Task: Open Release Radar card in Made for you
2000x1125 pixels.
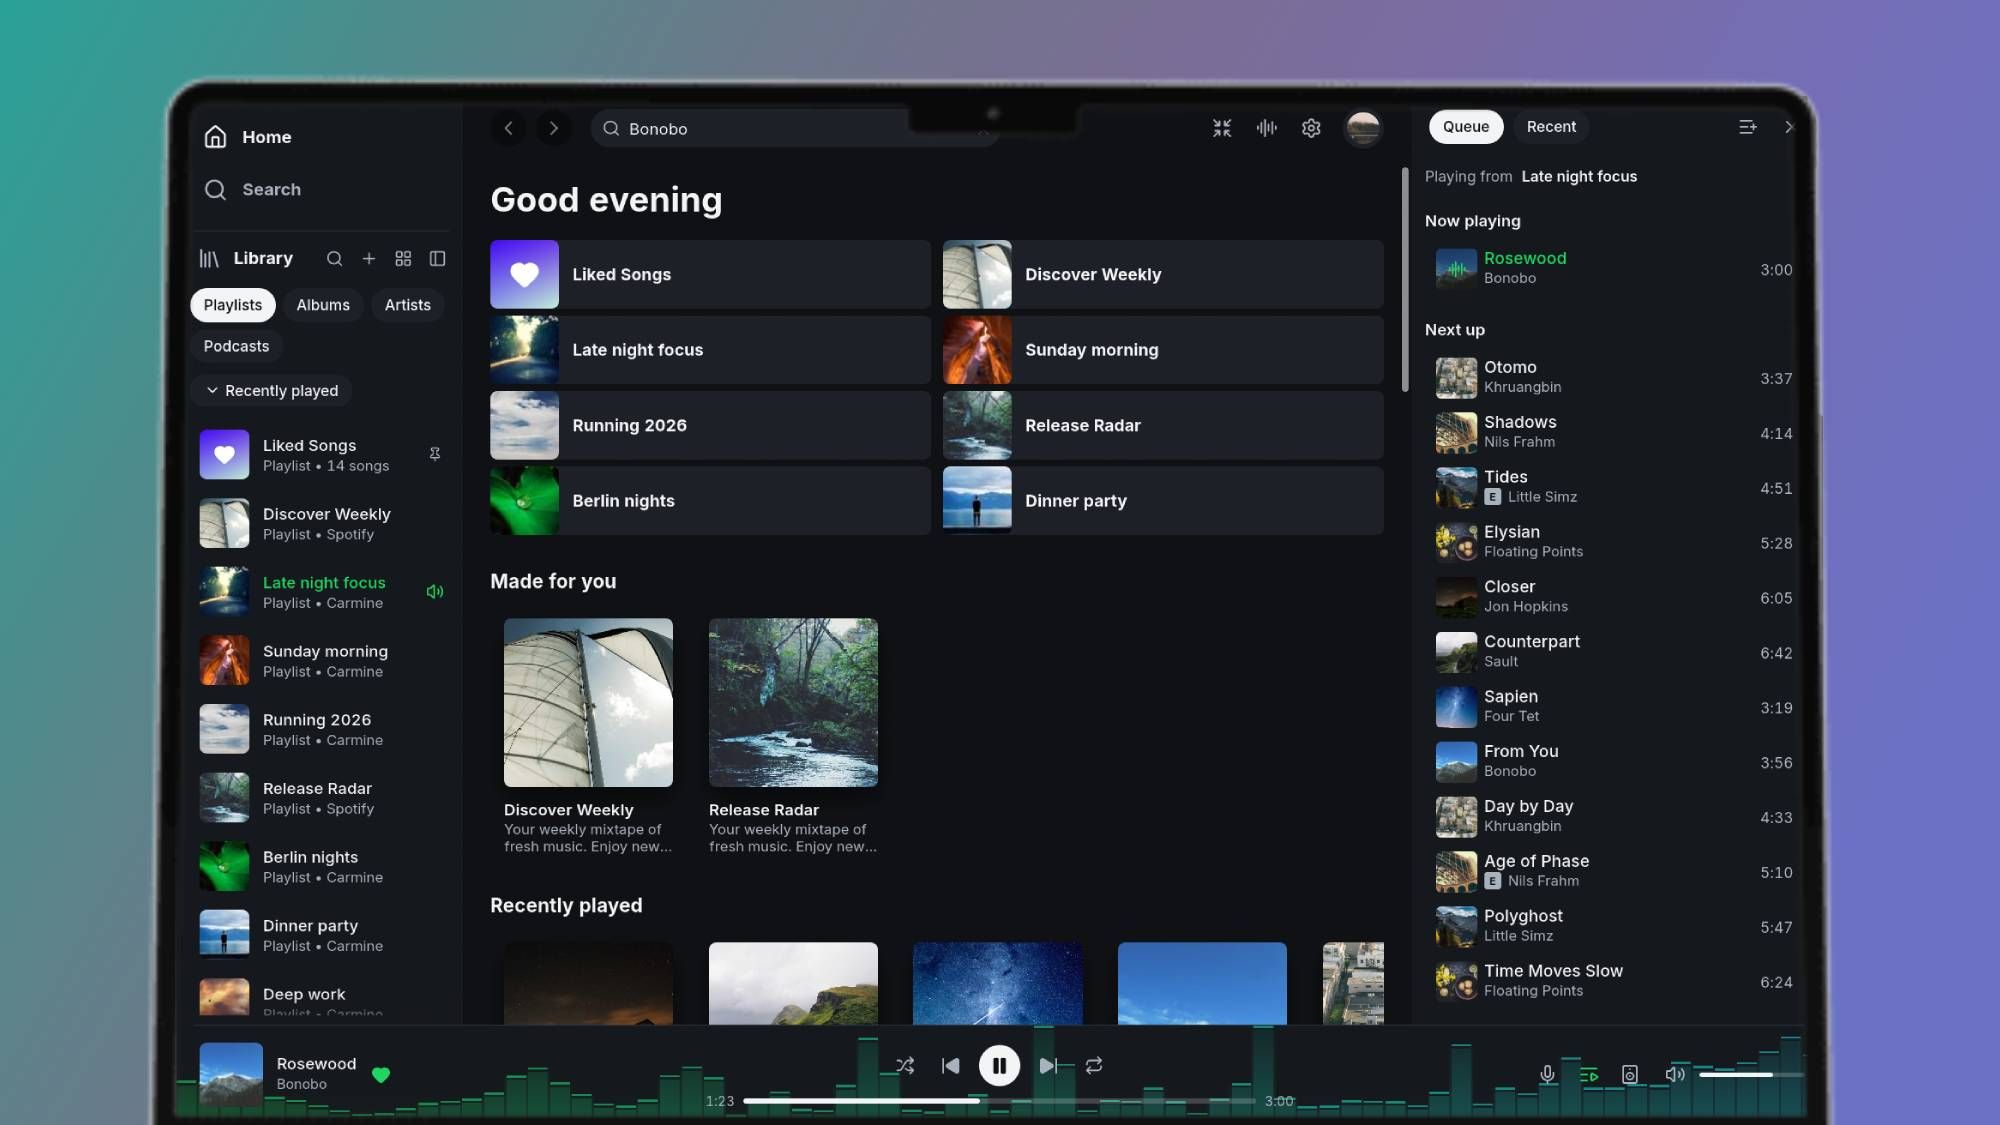Action: click(793, 736)
